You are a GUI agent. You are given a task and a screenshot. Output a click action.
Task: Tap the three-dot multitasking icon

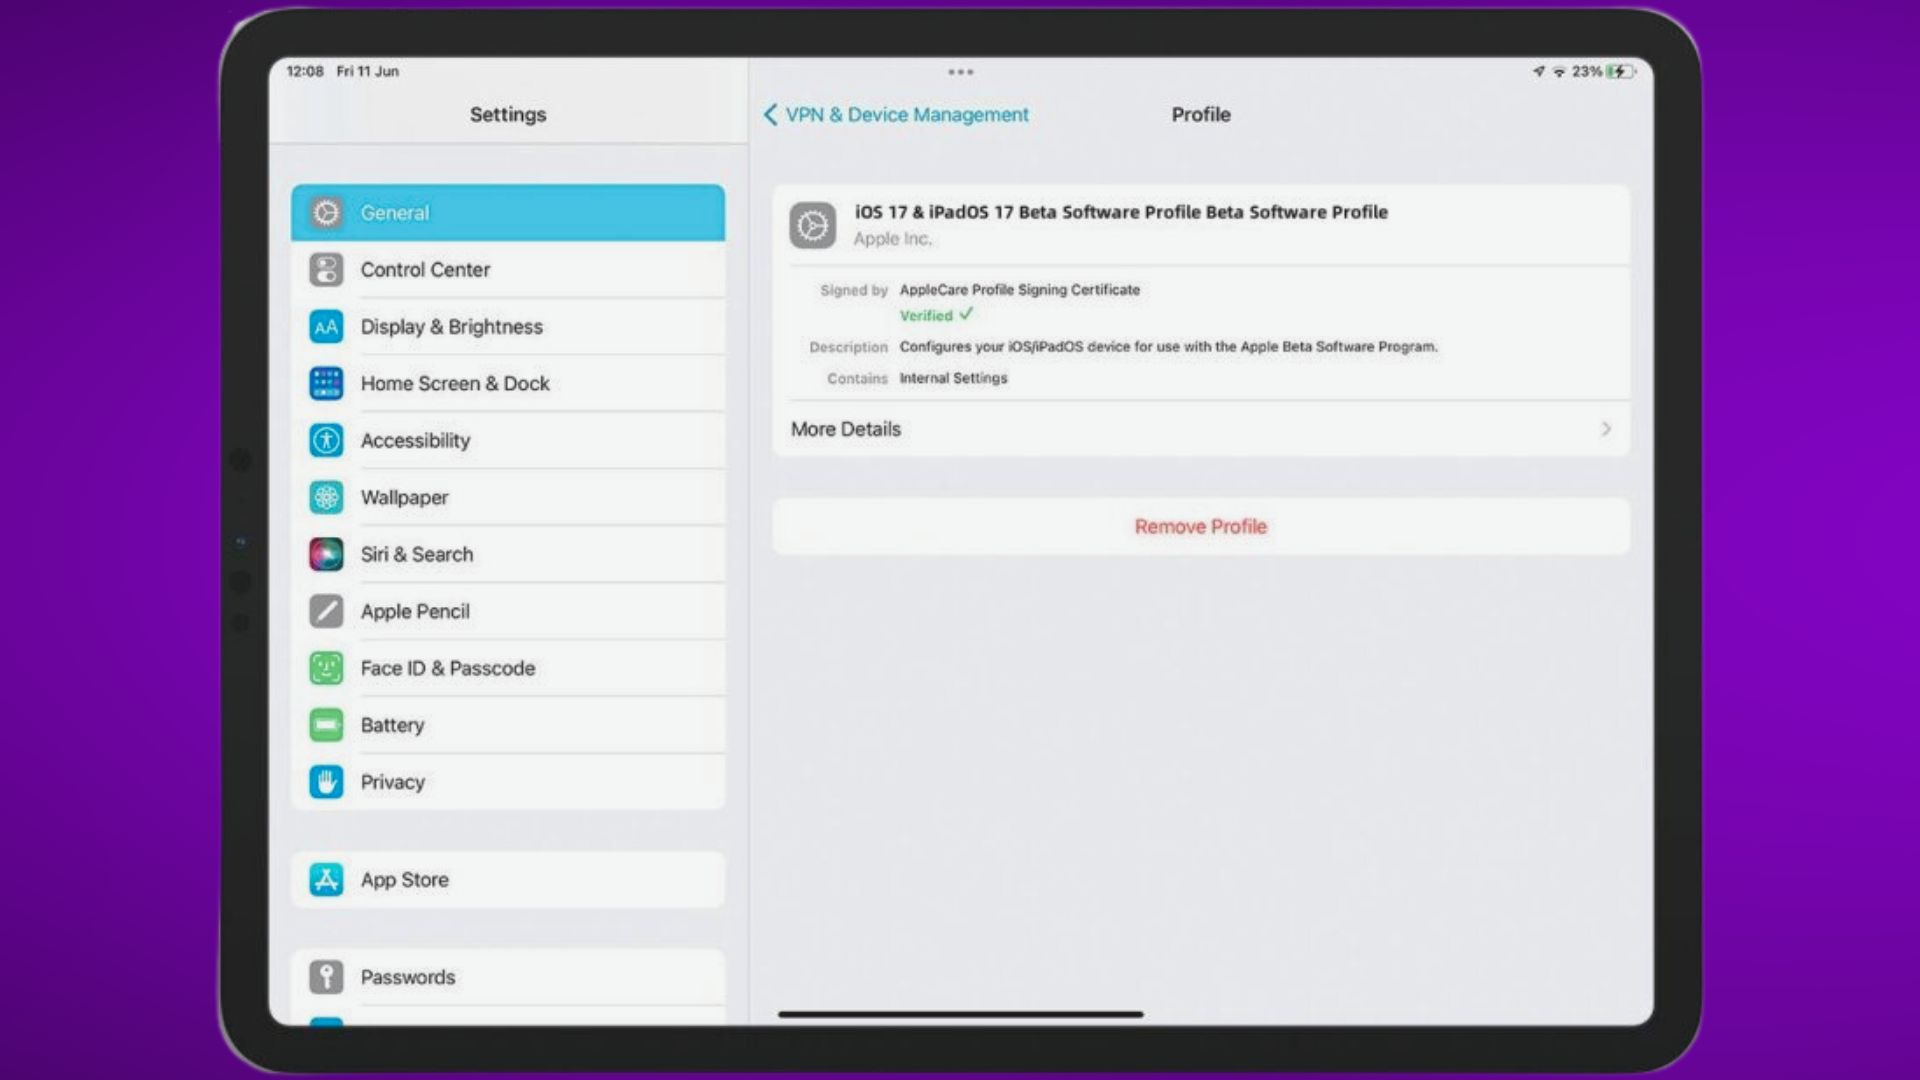pyautogui.click(x=961, y=72)
